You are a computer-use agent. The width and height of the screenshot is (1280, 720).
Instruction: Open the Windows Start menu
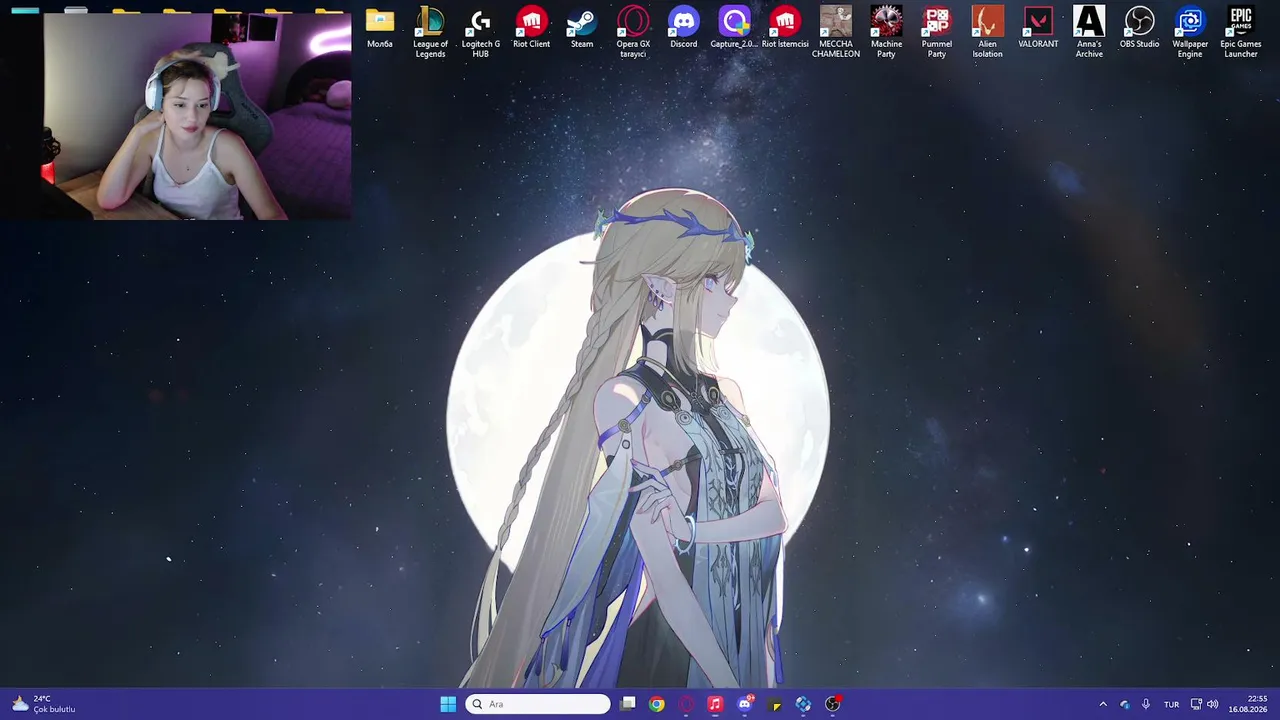tap(448, 704)
